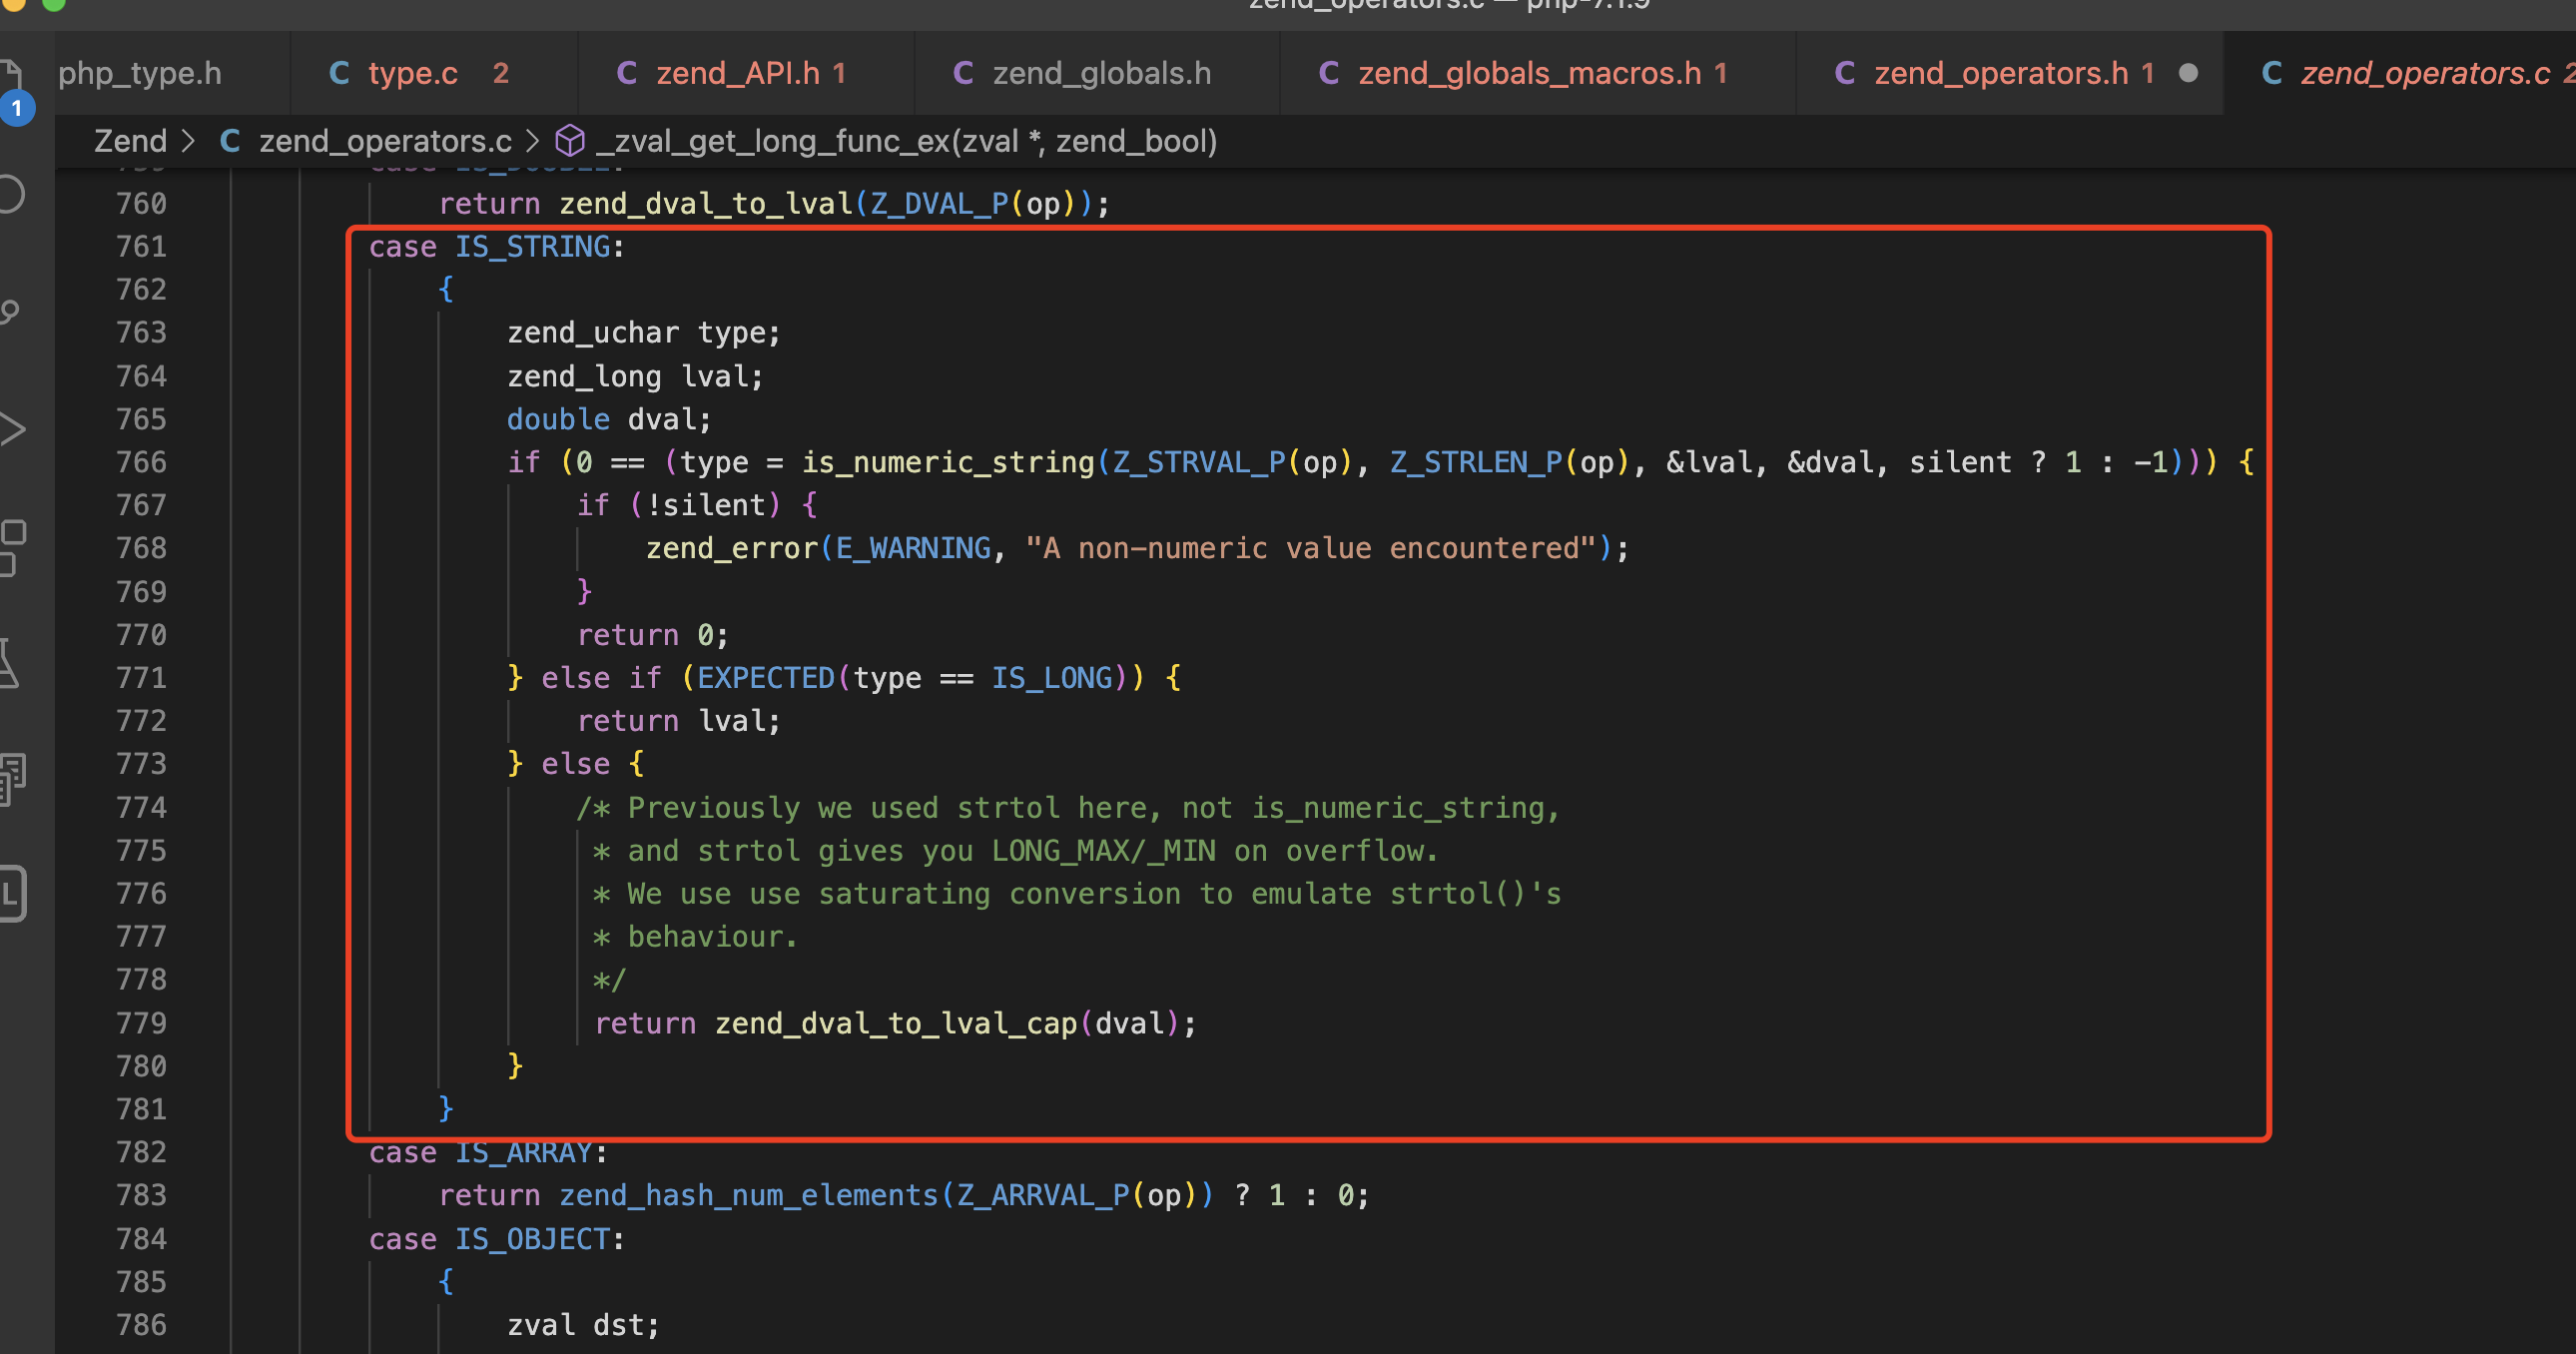Open the Search view in the activity bar
Image resolution: width=2576 pixels, height=1354 pixels.
click(x=10, y=194)
